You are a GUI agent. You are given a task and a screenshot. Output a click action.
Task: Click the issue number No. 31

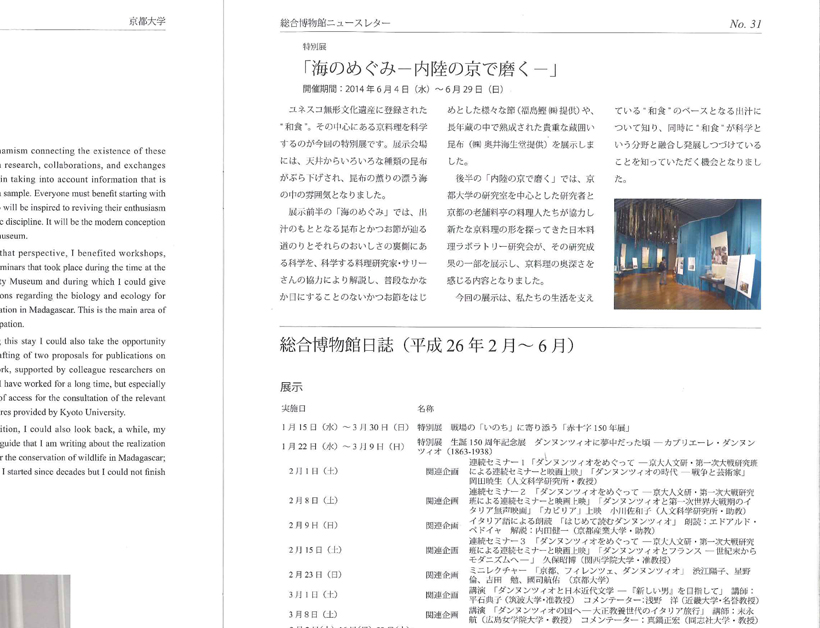click(x=745, y=24)
